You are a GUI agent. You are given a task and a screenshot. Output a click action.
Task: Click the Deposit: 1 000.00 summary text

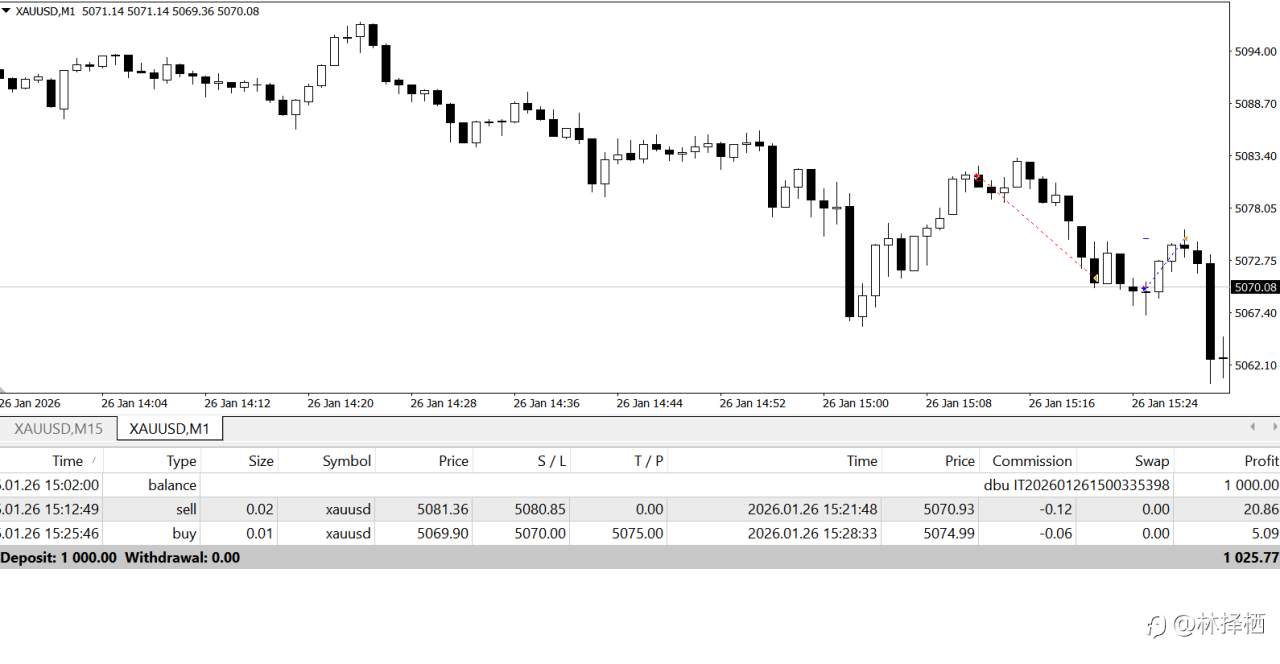pos(59,557)
